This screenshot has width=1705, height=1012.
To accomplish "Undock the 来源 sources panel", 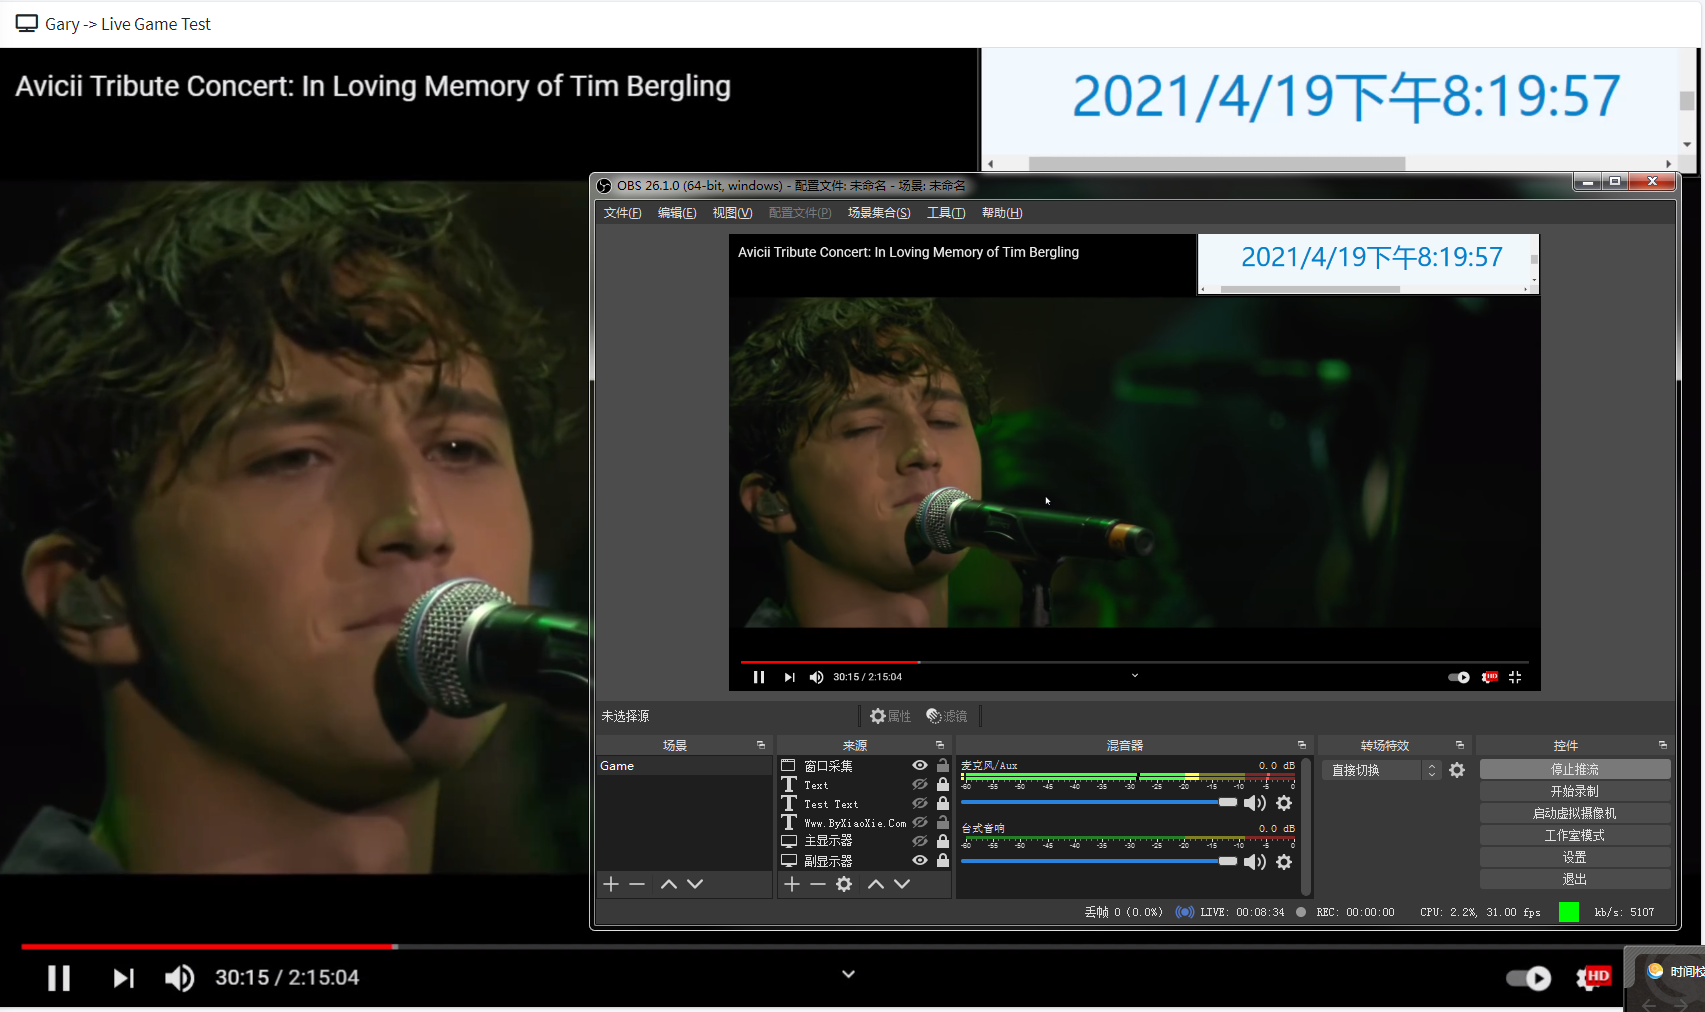I will [x=940, y=745].
